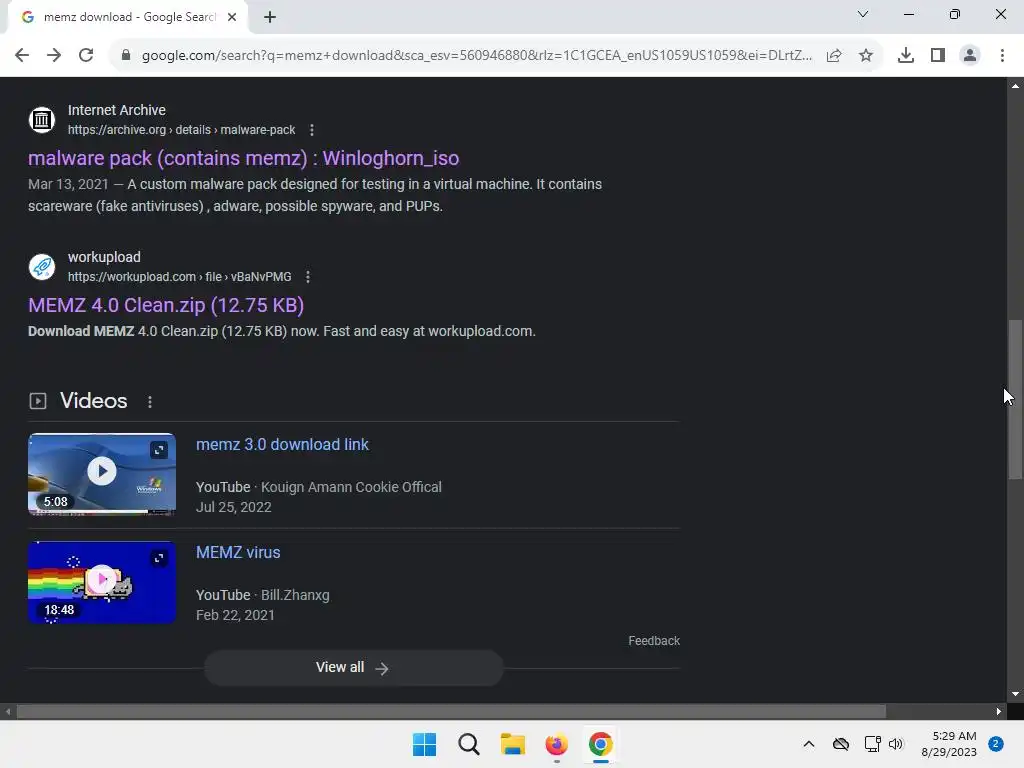Open more options for Internet Archive result
This screenshot has height=768, width=1024.
point(312,130)
